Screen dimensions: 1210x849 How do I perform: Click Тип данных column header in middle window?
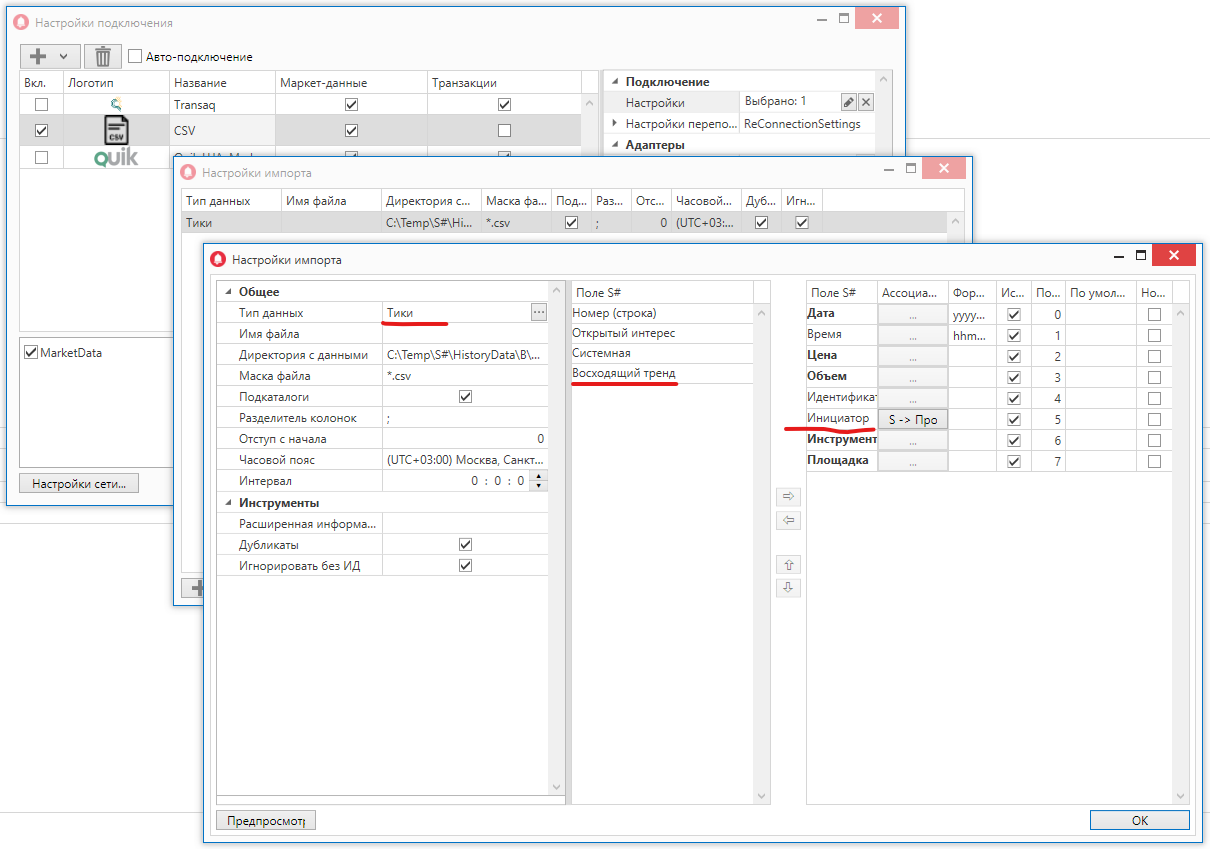[231, 201]
